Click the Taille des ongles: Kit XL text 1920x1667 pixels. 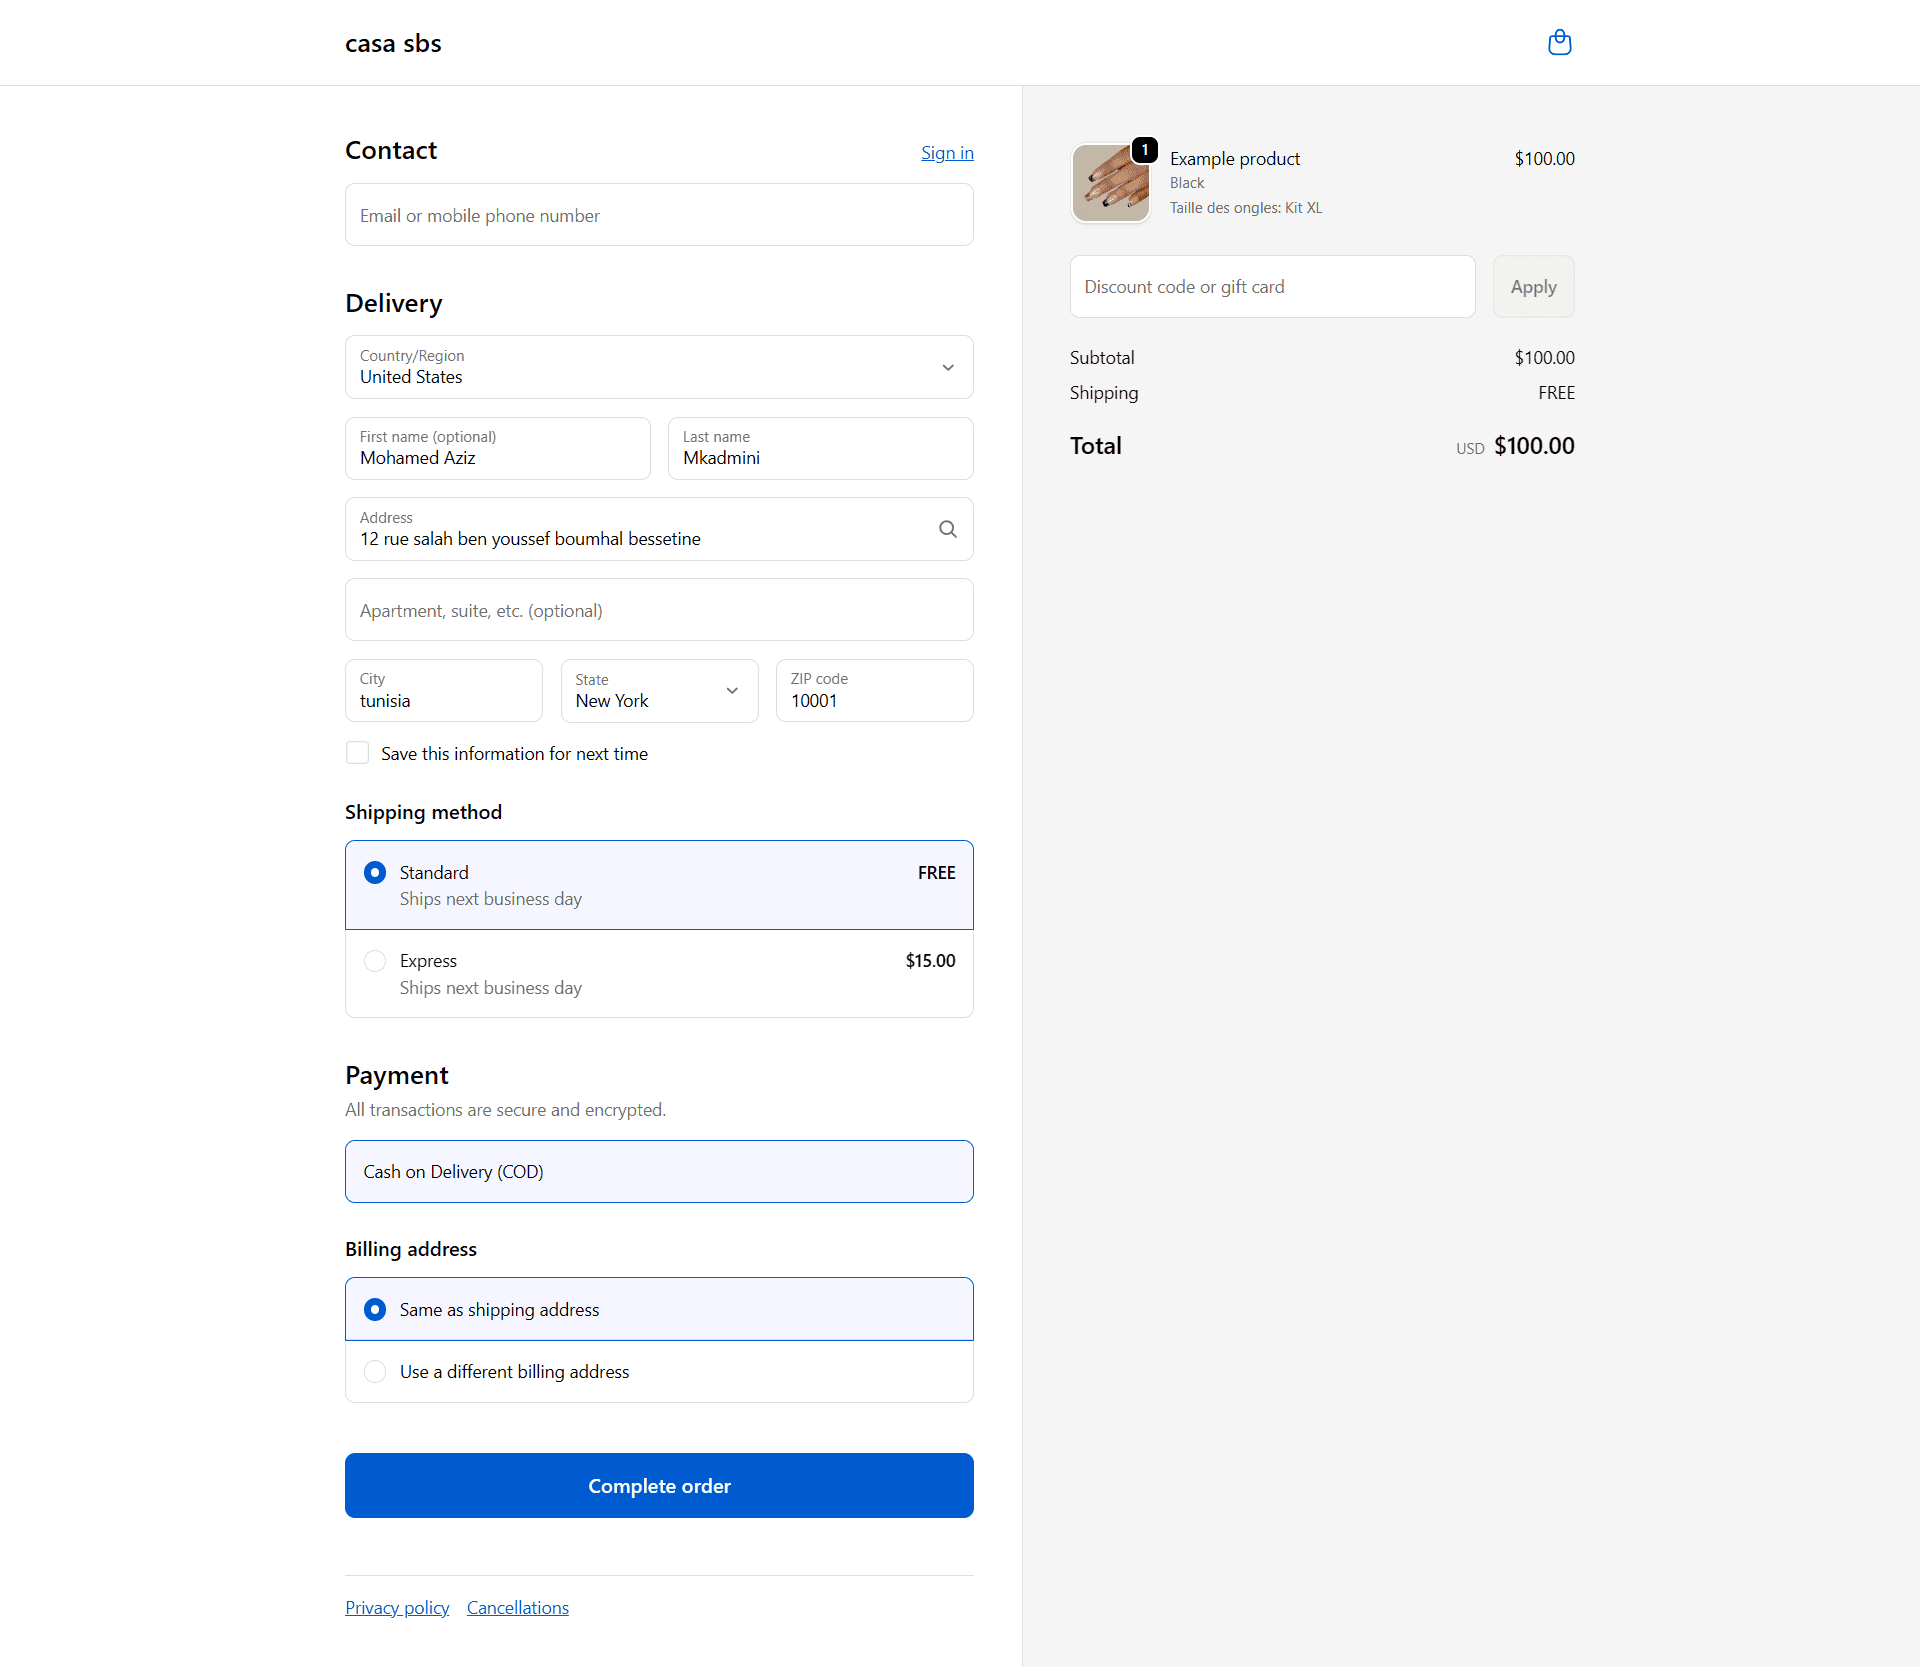click(x=1245, y=208)
